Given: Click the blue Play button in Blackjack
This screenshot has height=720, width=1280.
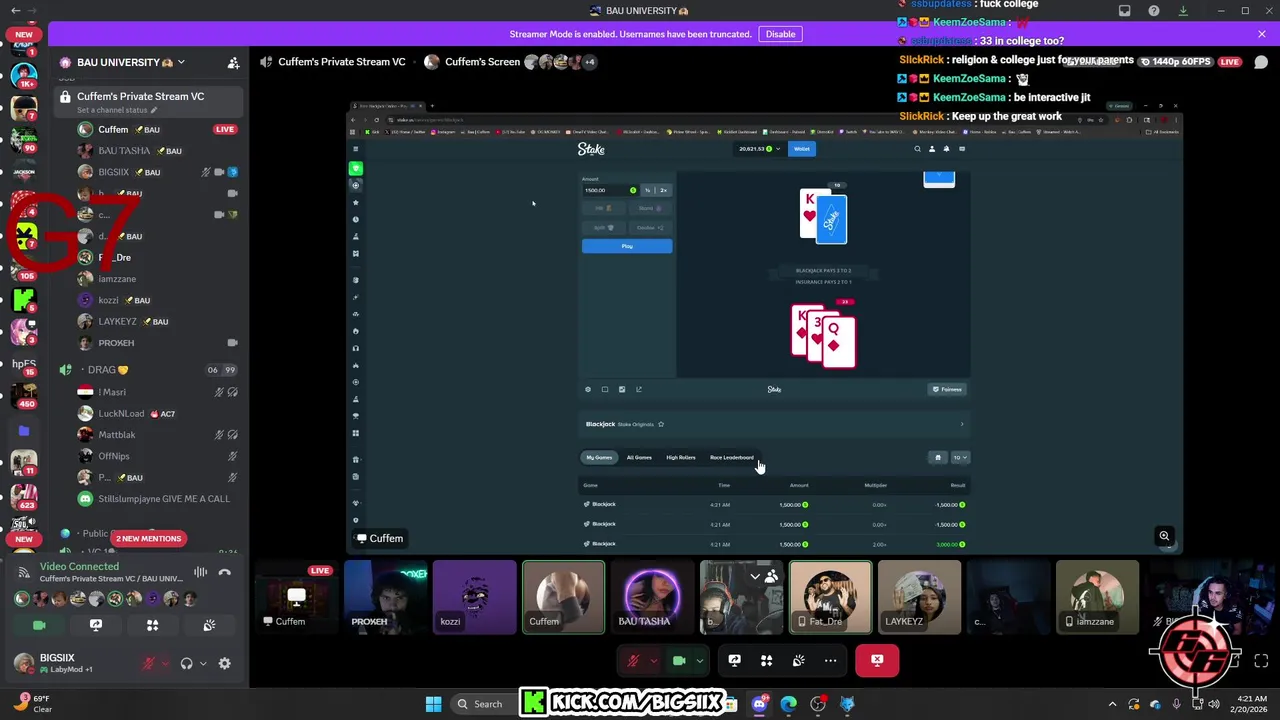Looking at the screenshot, I should (x=627, y=246).
